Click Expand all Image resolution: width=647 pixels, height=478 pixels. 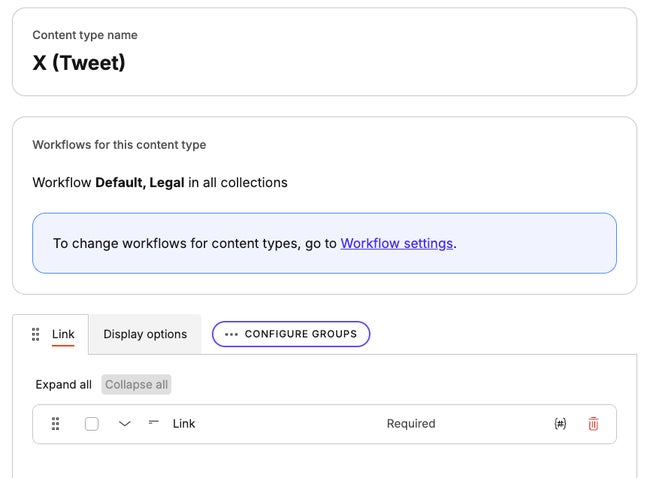pos(64,385)
